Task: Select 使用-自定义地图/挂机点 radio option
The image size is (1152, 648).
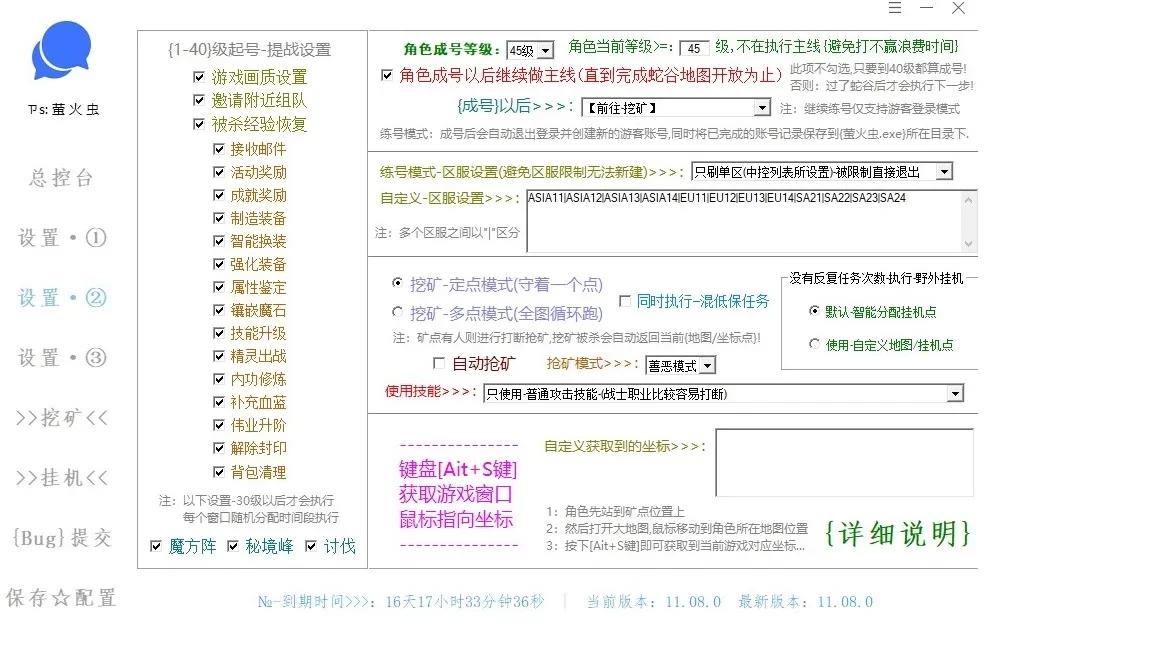Action: [814, 344]
